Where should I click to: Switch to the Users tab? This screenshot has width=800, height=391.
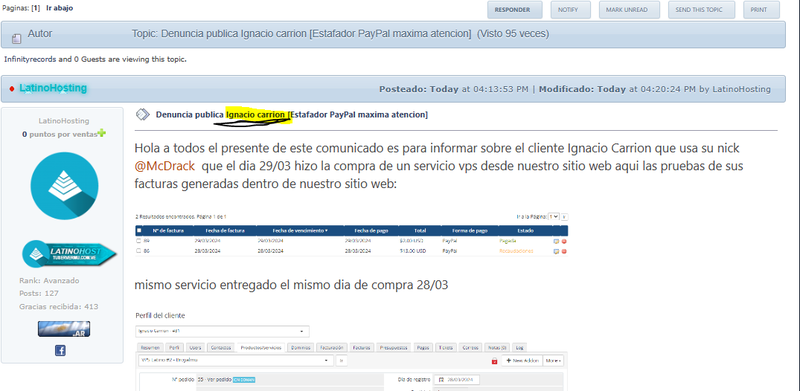(195, 348)
